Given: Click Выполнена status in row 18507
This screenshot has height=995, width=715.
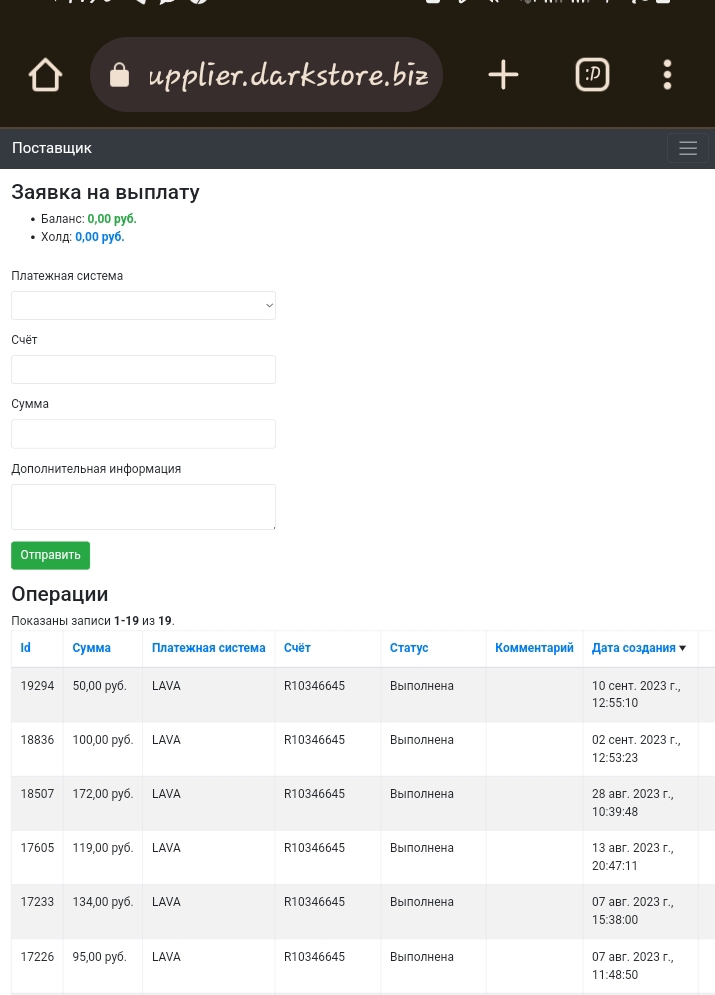Looking at the screenshot, I should point(422,794).
